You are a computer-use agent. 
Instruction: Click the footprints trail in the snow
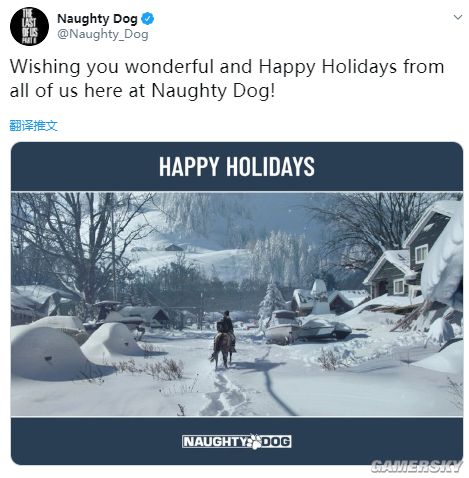(223, 393)
